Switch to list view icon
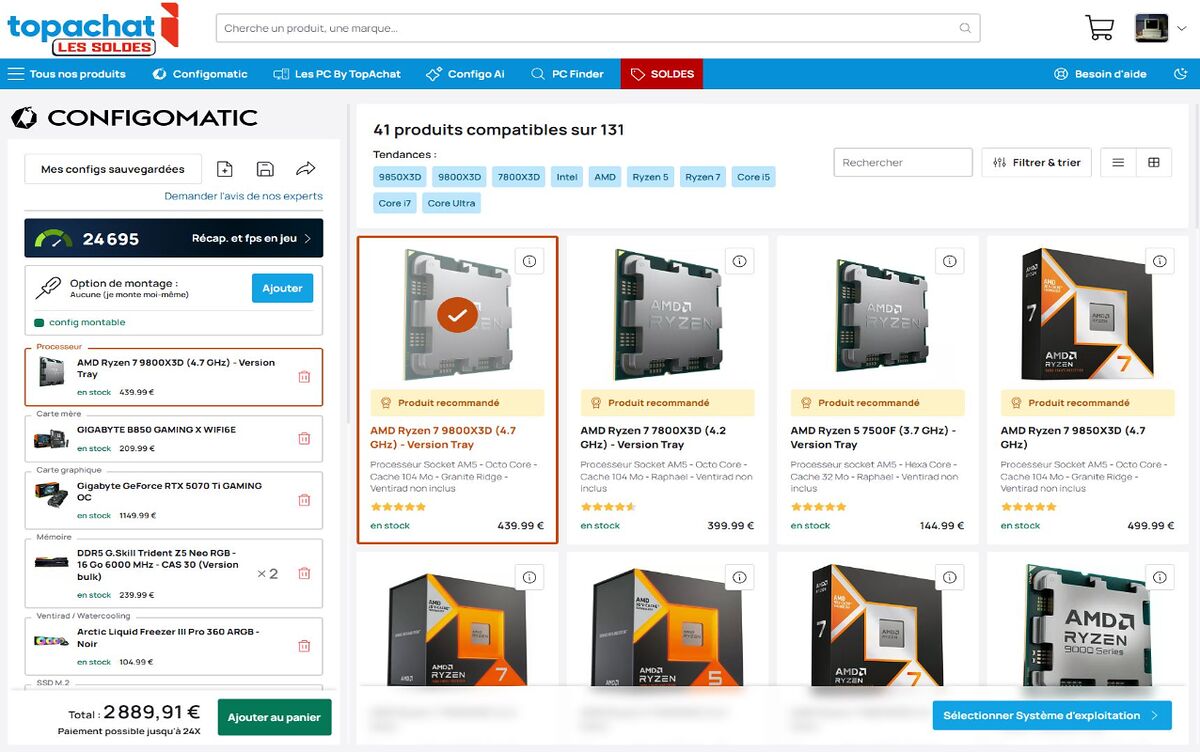 click(1118, 162)
